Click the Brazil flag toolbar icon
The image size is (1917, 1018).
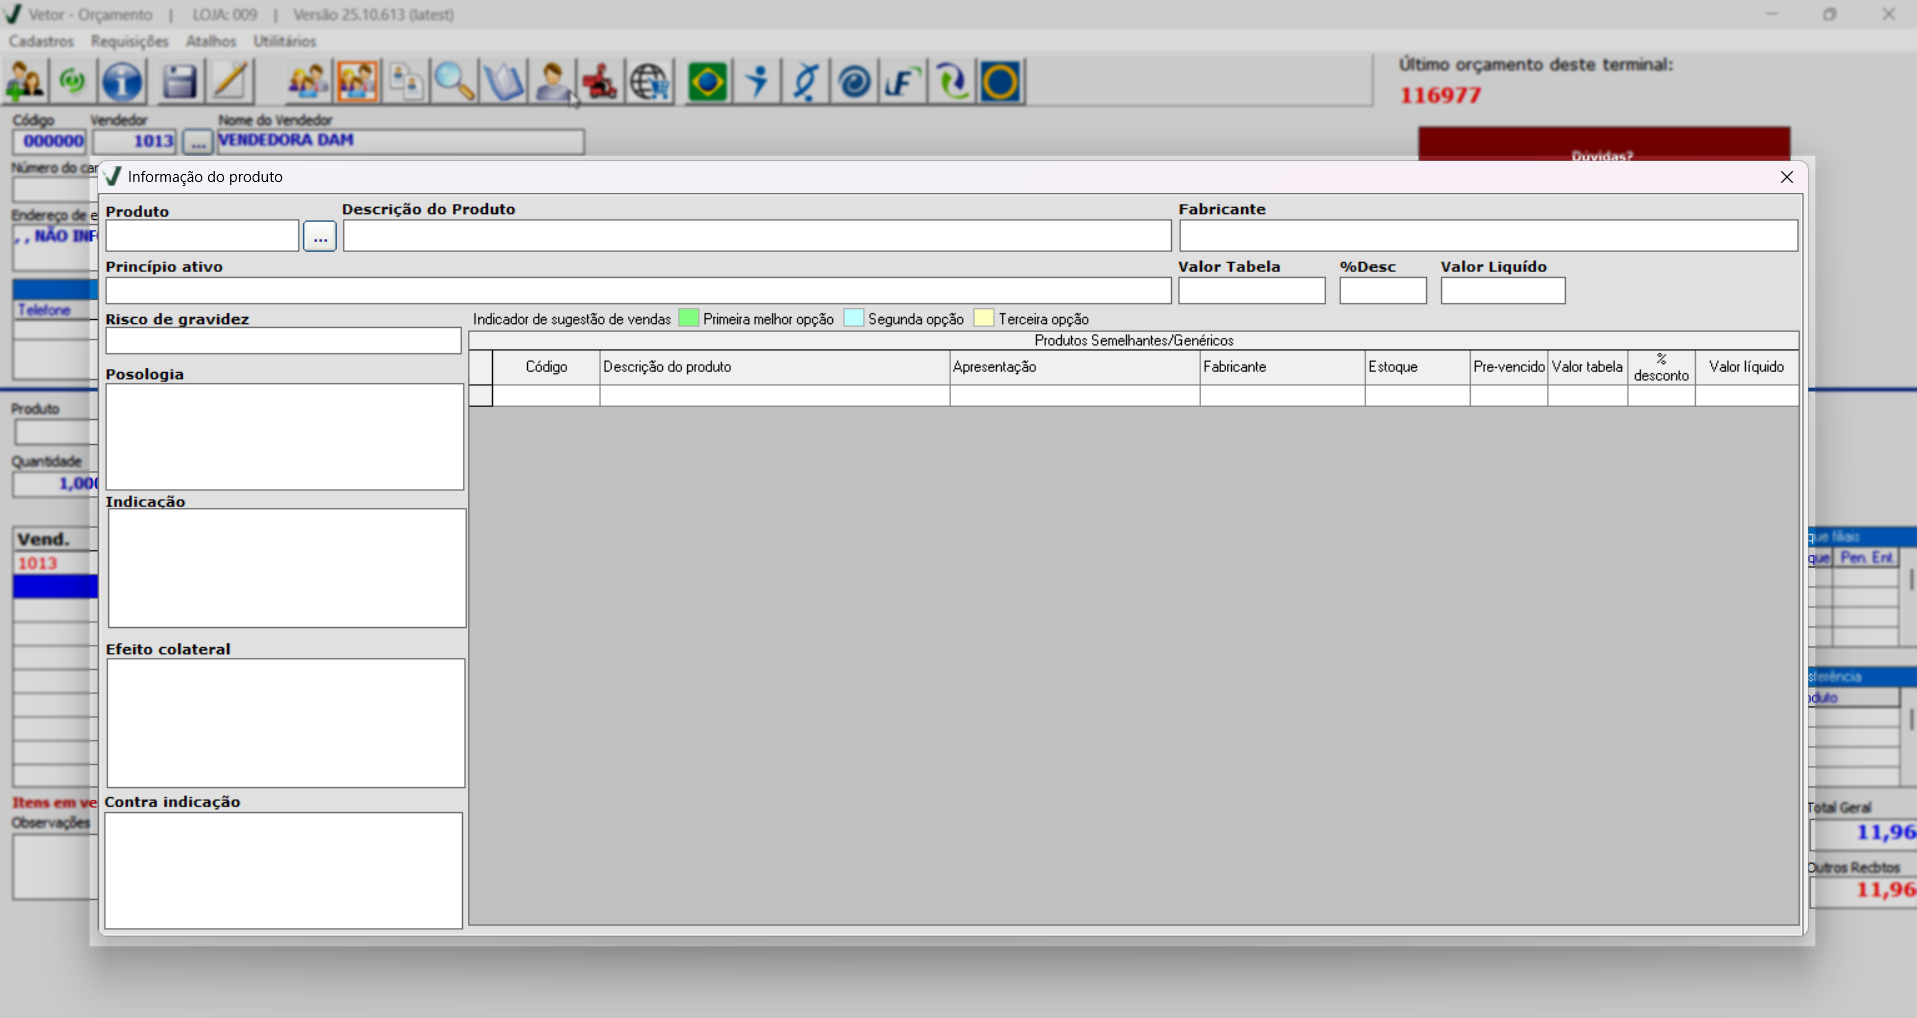[707, 82]
